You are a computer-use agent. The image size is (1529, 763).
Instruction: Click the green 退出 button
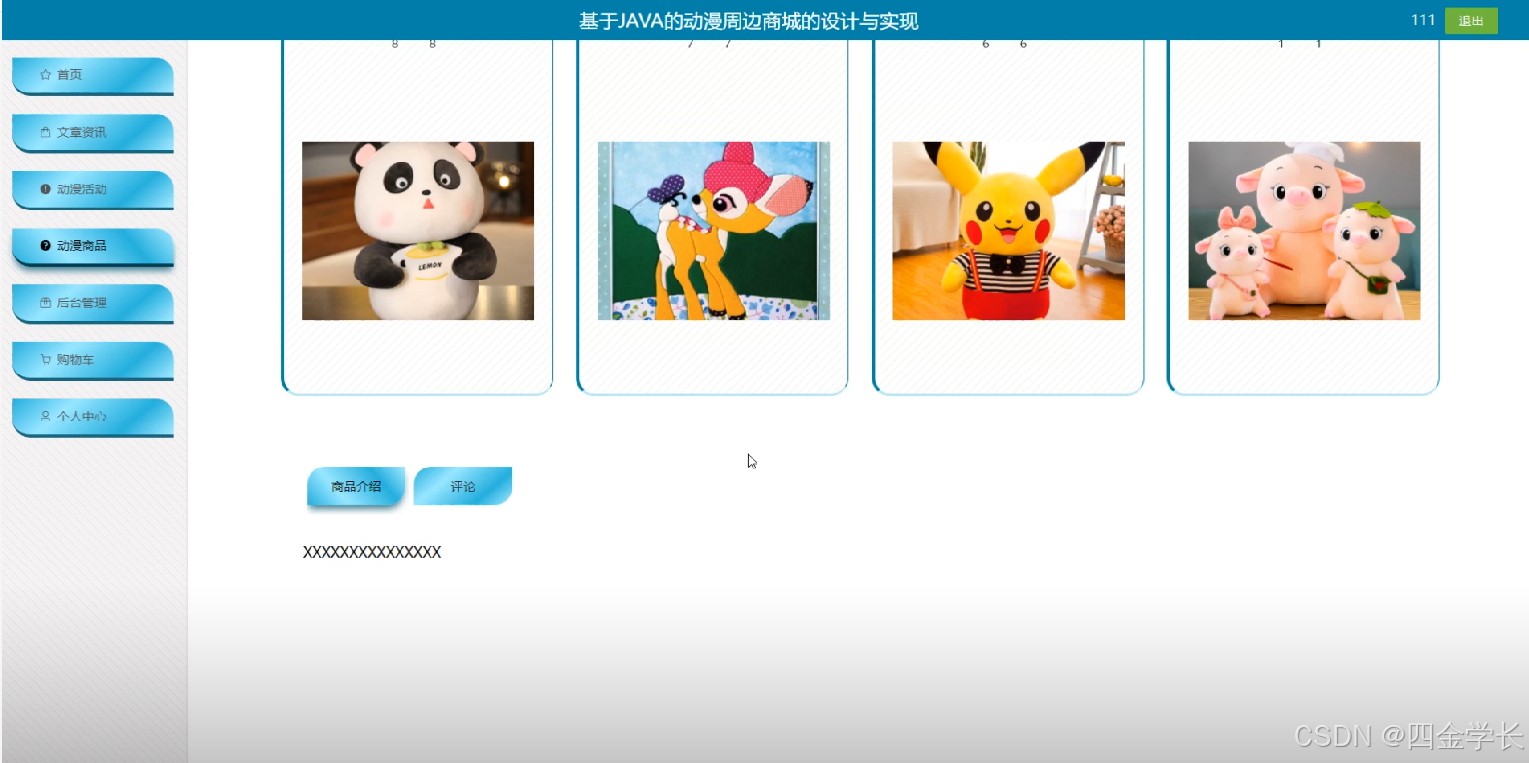pyautogui.click(x=1471, y=21)
